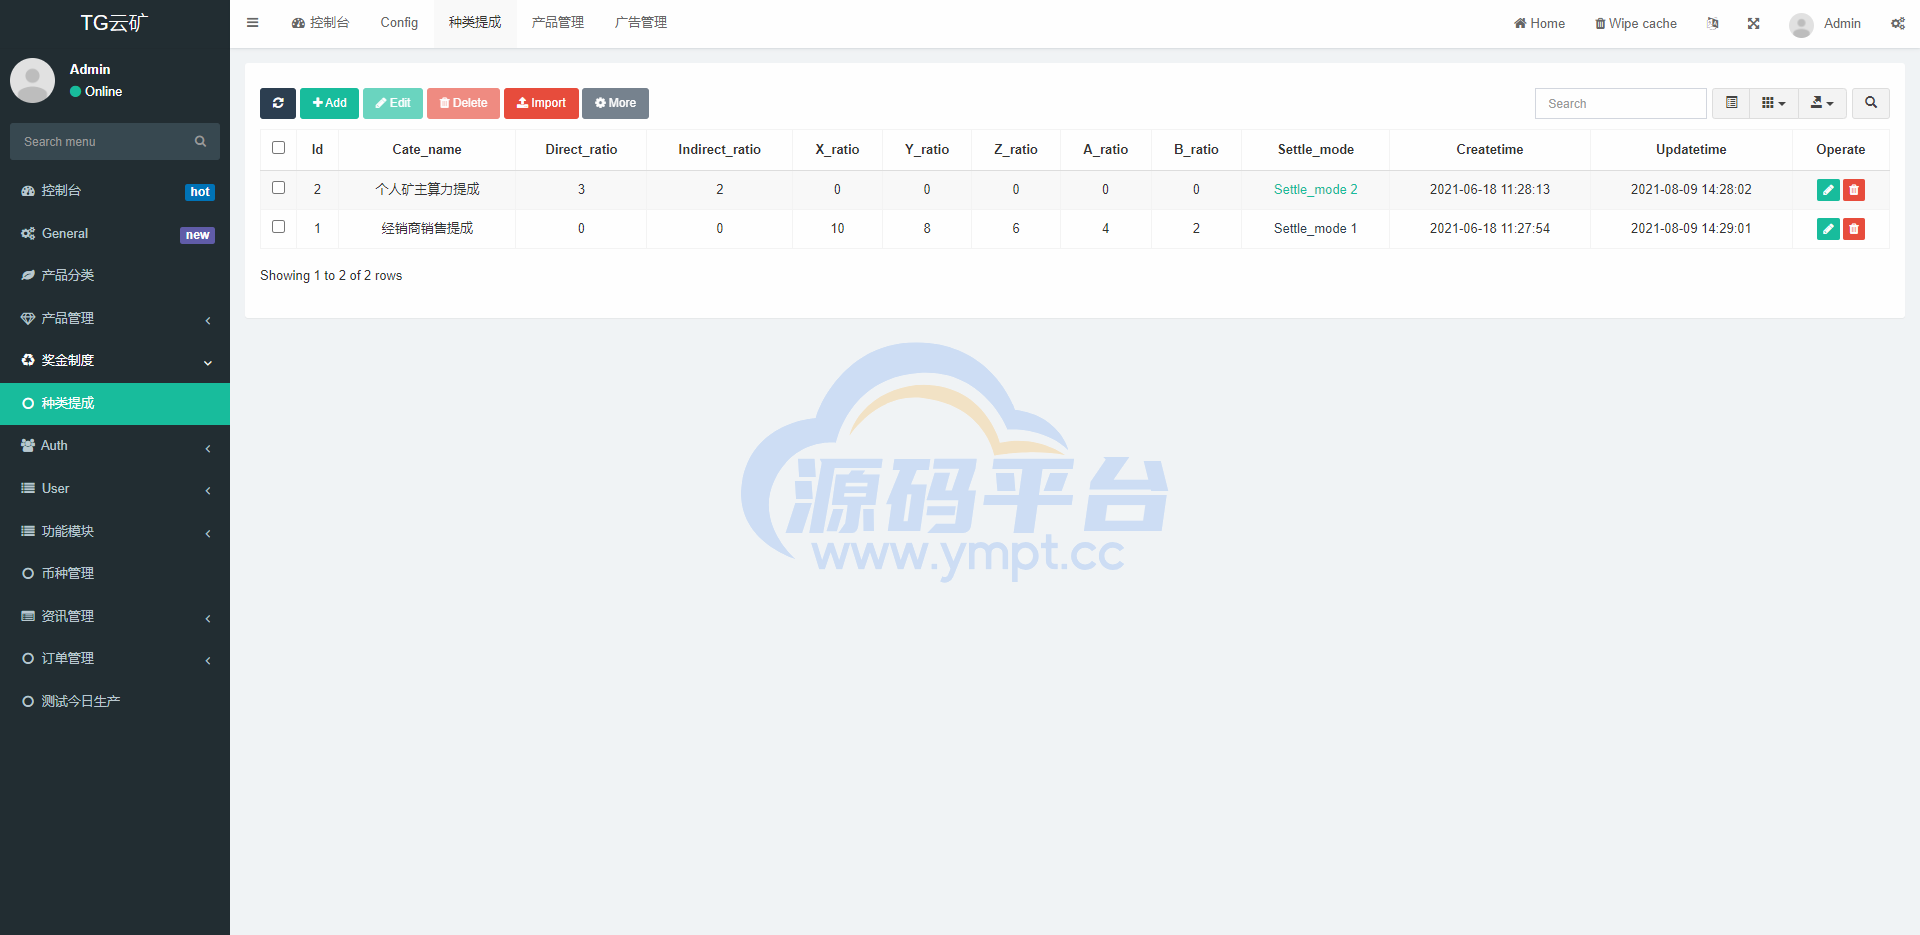Toggle fullscreen mode icon
Image resolution: width=1920 pixels, height=935 pixels.
[x=1753, y=23]
